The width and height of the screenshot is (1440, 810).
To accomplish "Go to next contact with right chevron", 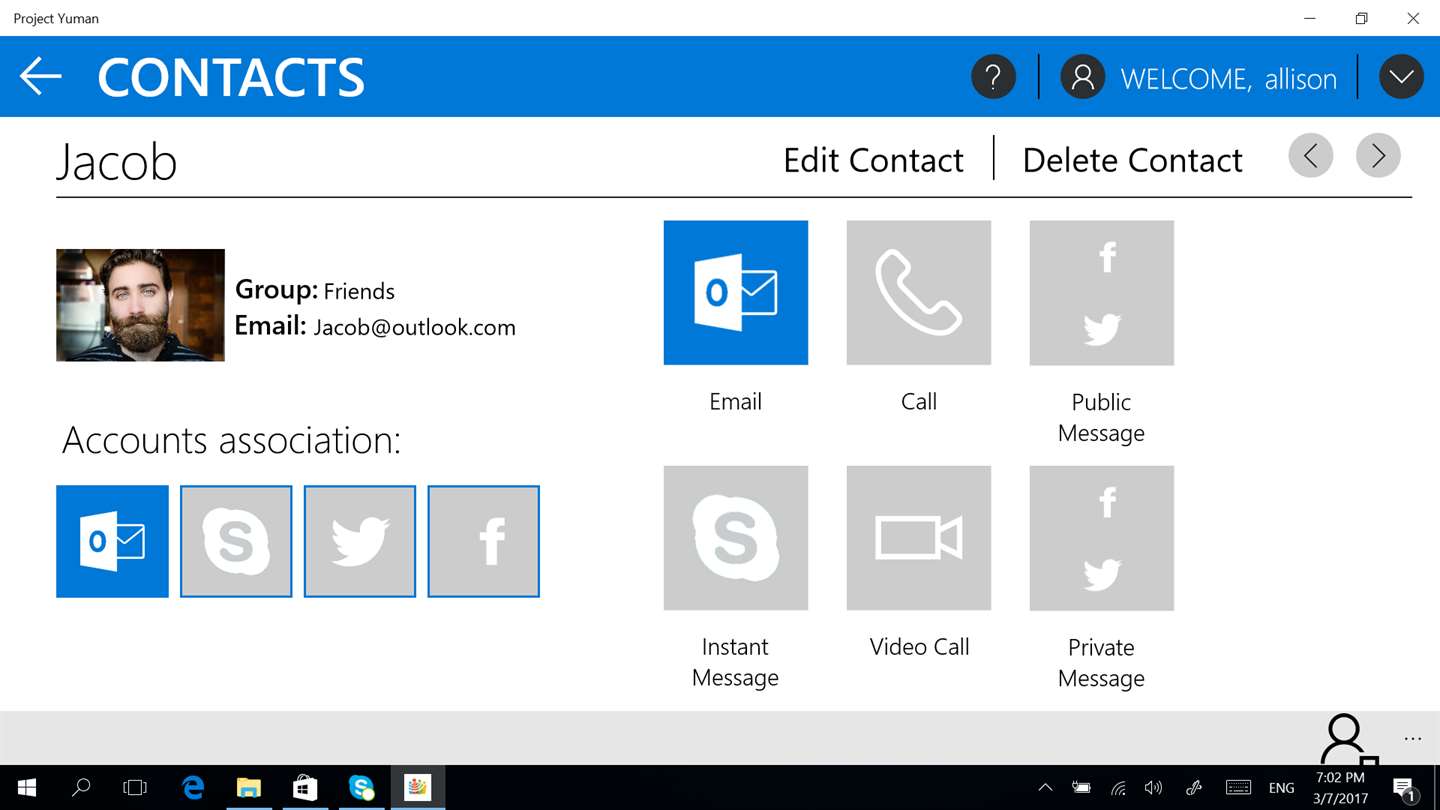I will (x=1378, y=156).
